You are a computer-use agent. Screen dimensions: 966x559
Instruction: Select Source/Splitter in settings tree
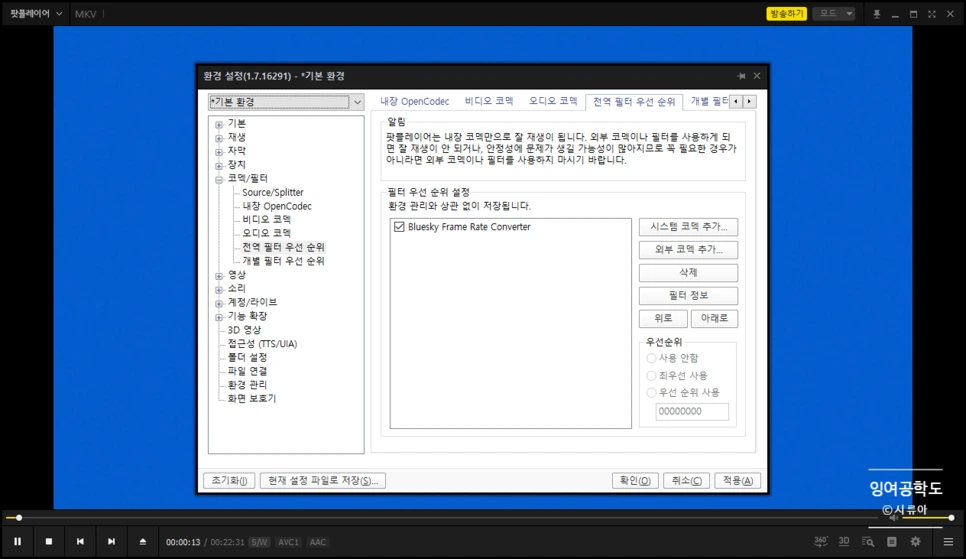pos(273,192)
